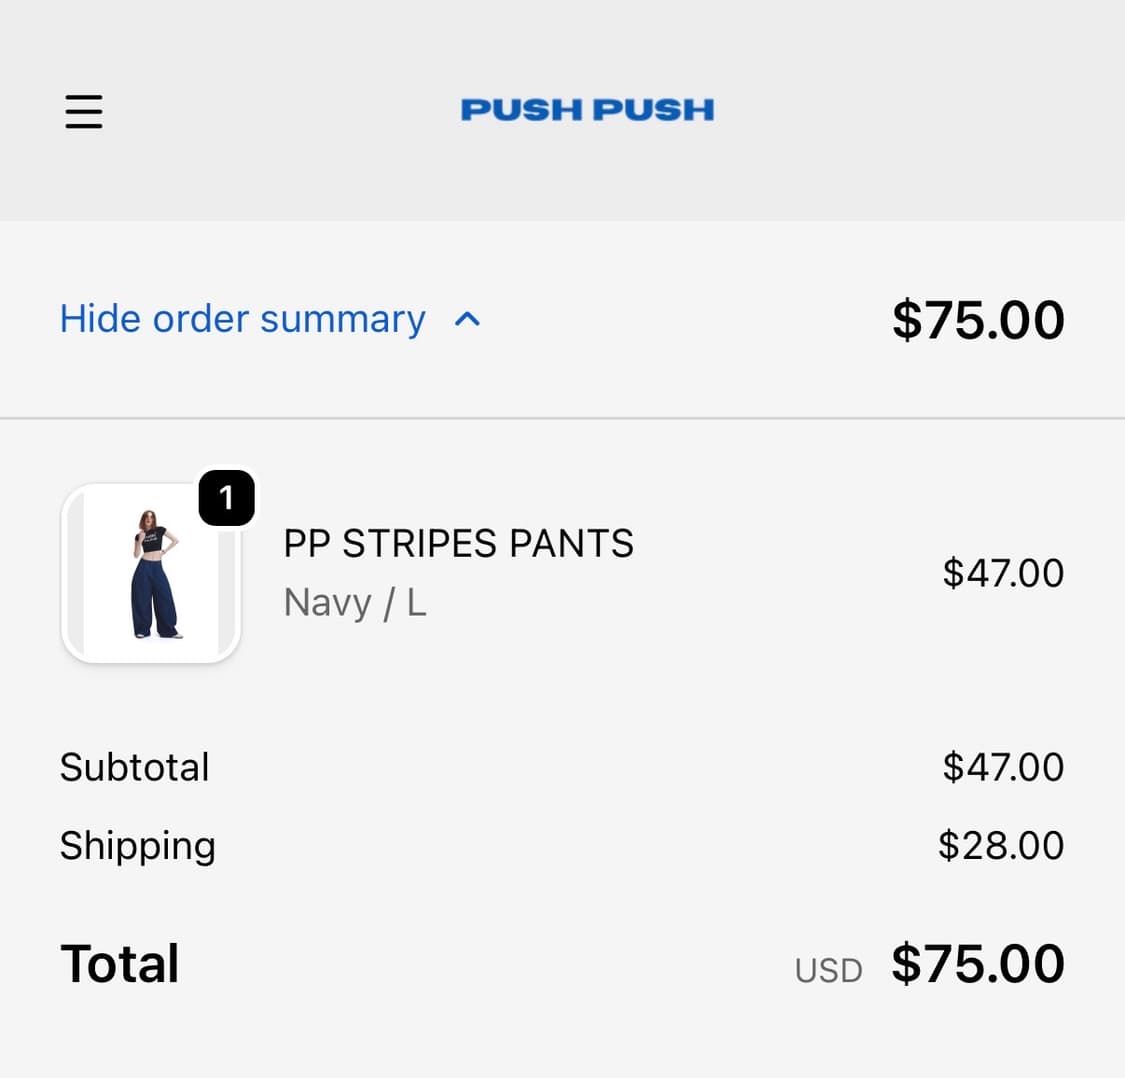This screenshot has height=1078, width=1125.
Task: Open the hamburger navigation menu
Action: coord(84,111)
